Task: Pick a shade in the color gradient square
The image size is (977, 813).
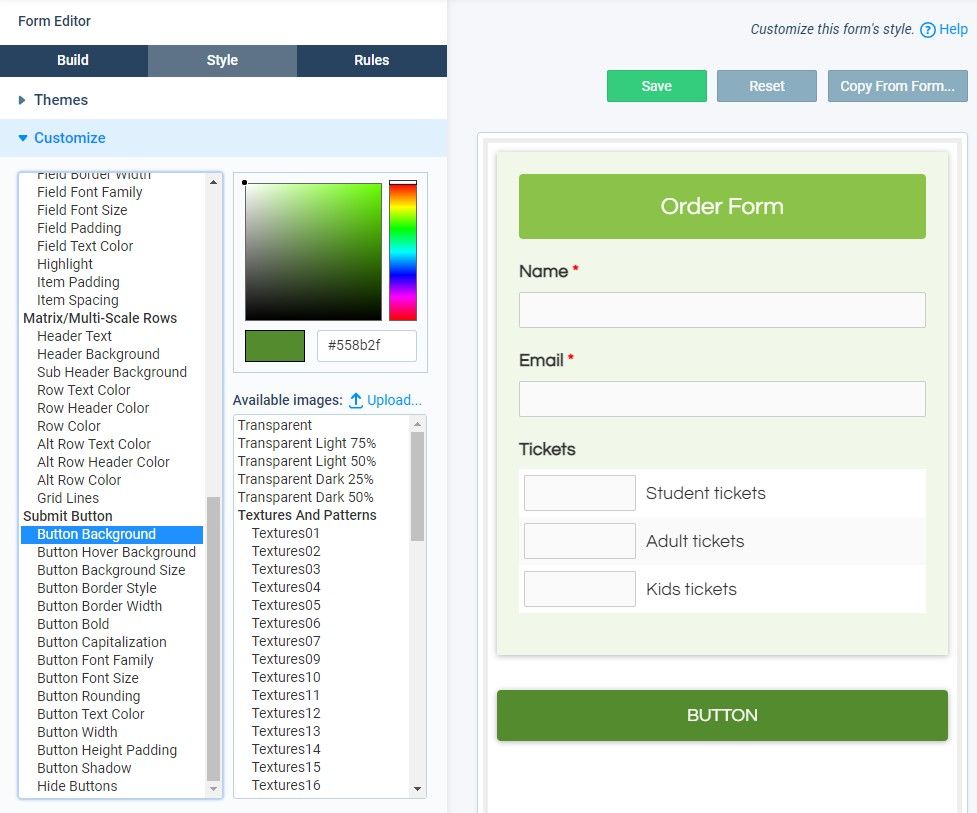Action: (313, 252)
